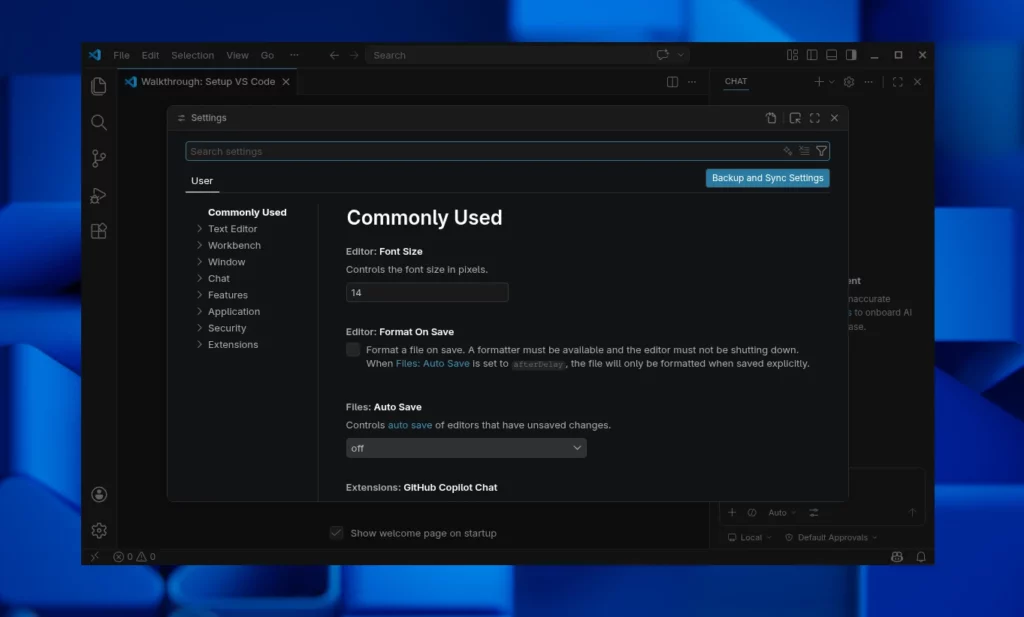Enable Editor: Format On Save
Viewport: 1024px width, 617px height.
(x=353, y=349)
